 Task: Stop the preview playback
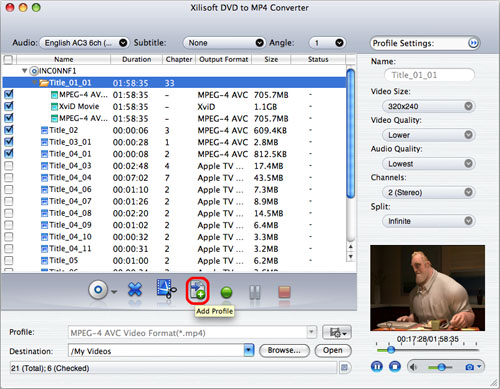click(x=395, y=367)
